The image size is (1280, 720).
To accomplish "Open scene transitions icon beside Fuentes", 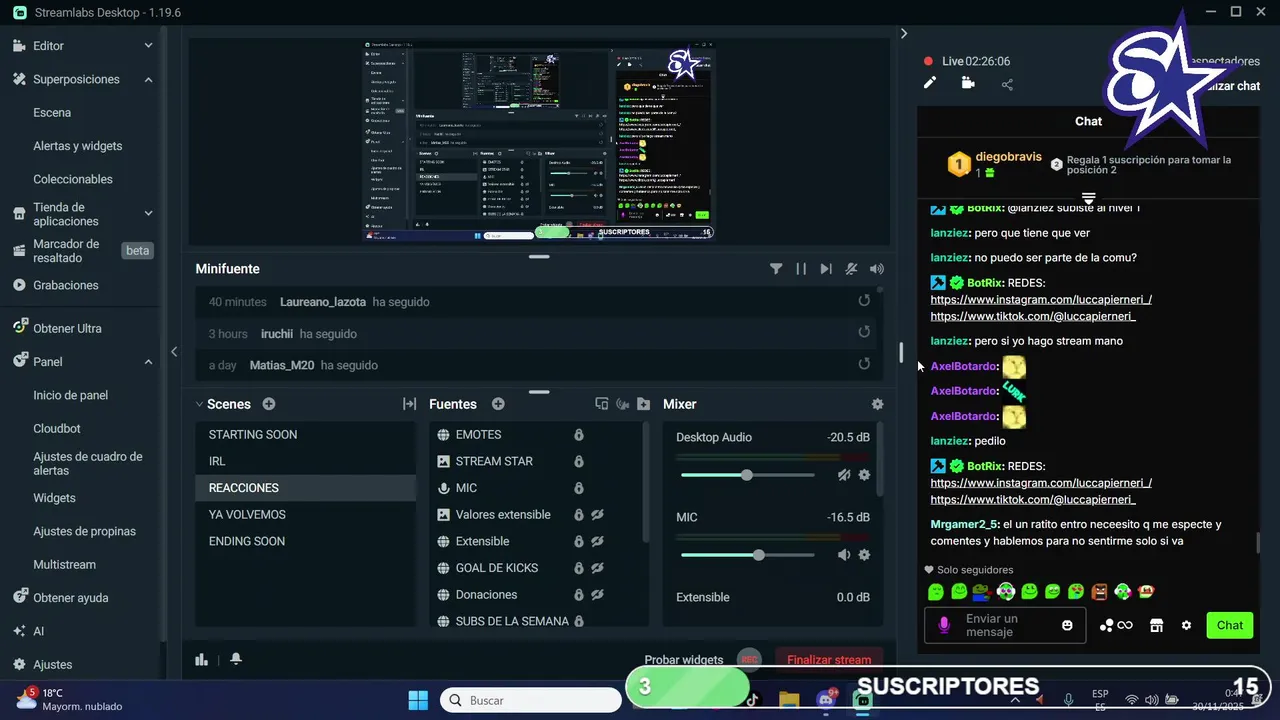I will click(409, 404).
